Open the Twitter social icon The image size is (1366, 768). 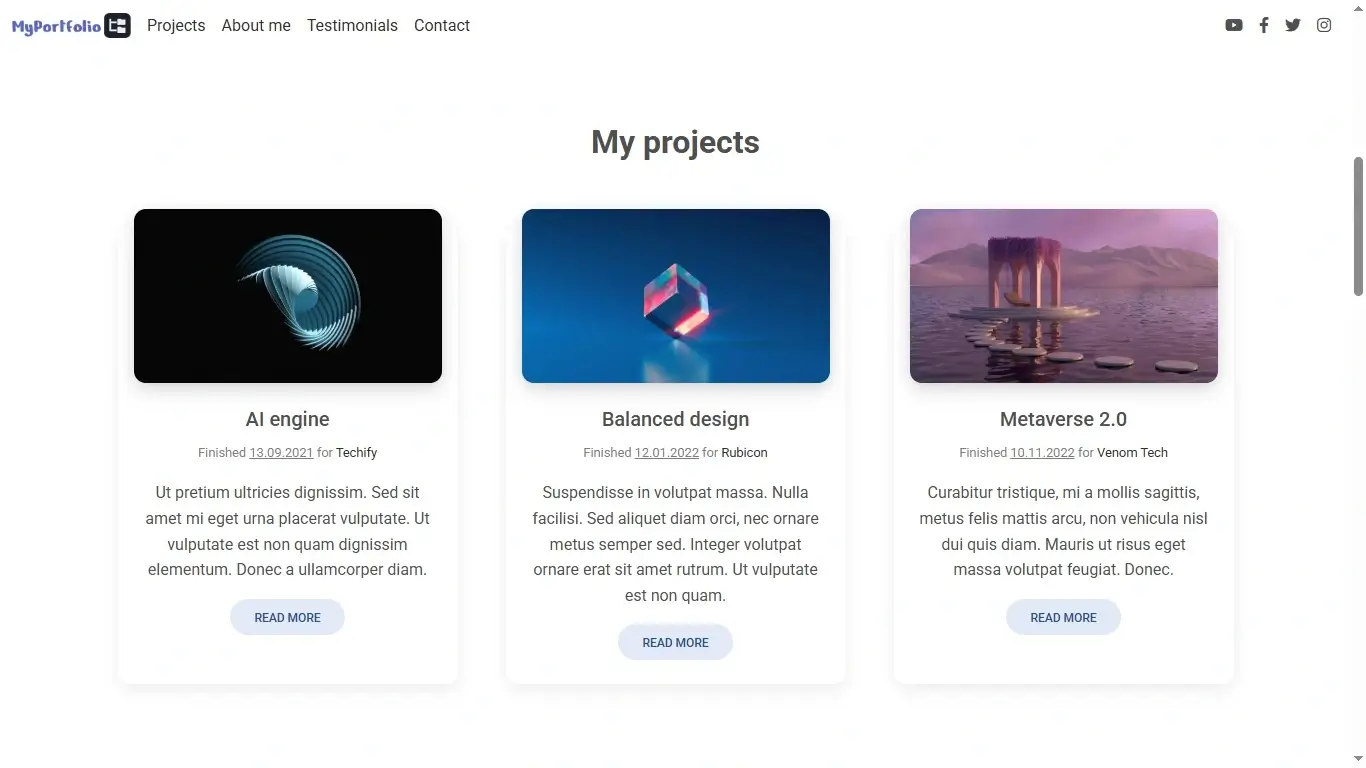point(1293,25)
